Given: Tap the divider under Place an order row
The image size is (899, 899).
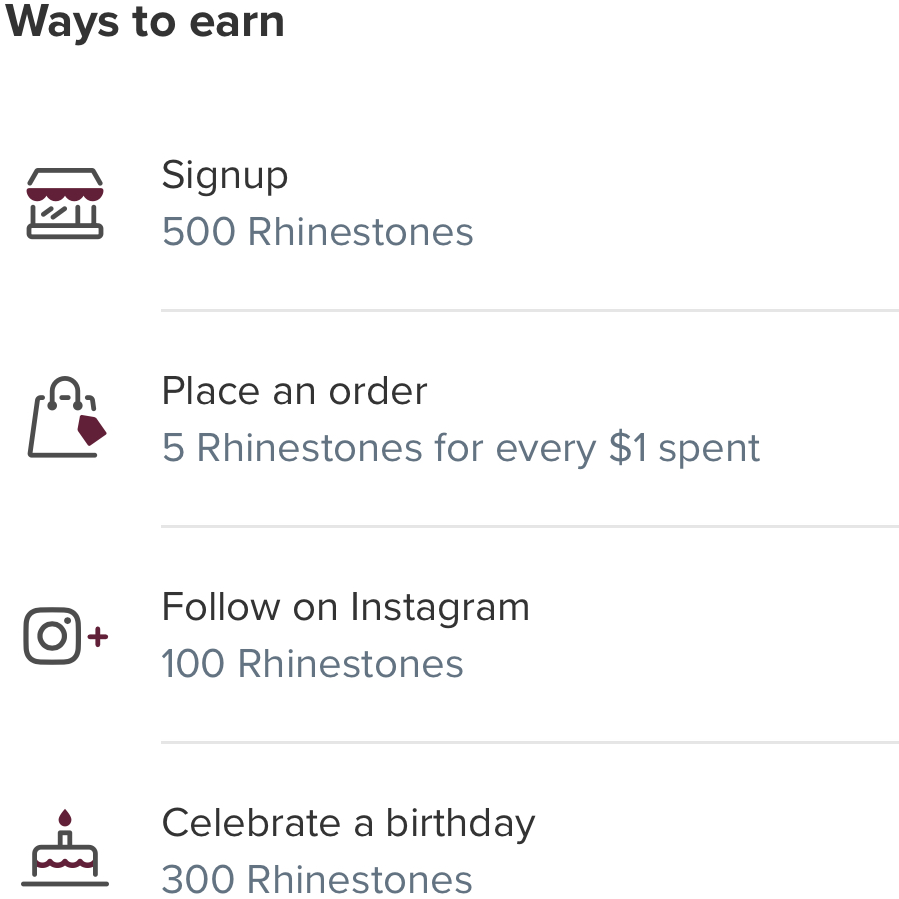Looking at the screenshot, I should (x=529, y=527).
